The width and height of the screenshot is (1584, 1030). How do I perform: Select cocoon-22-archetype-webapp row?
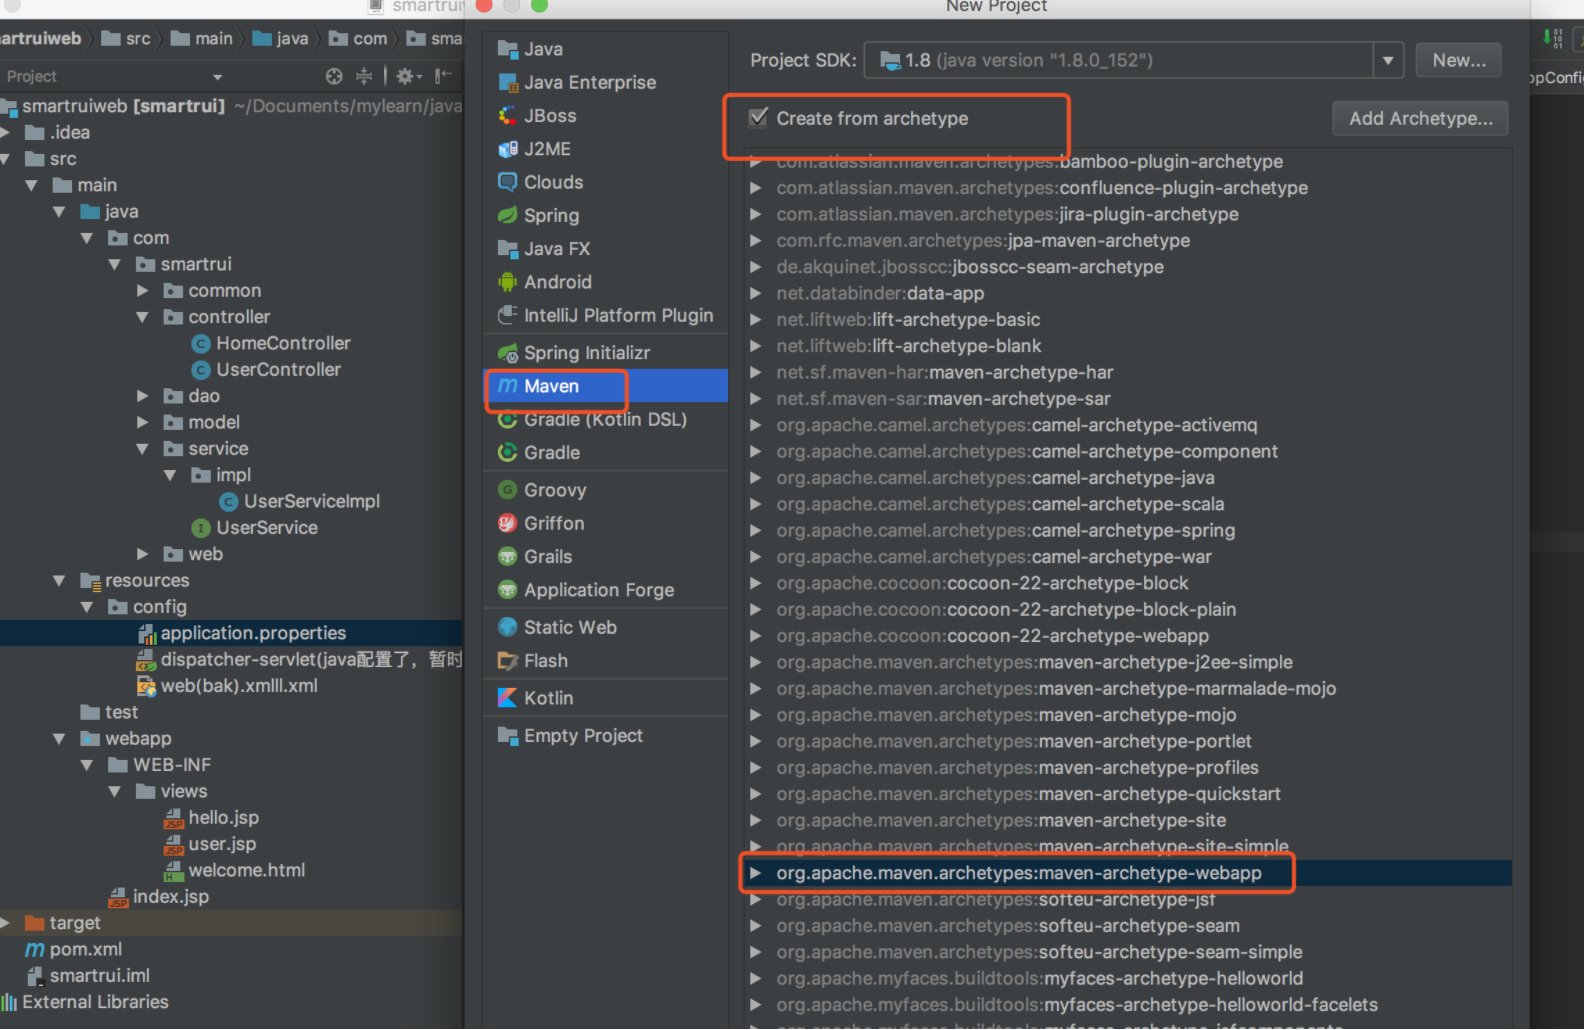(1128, 636)
